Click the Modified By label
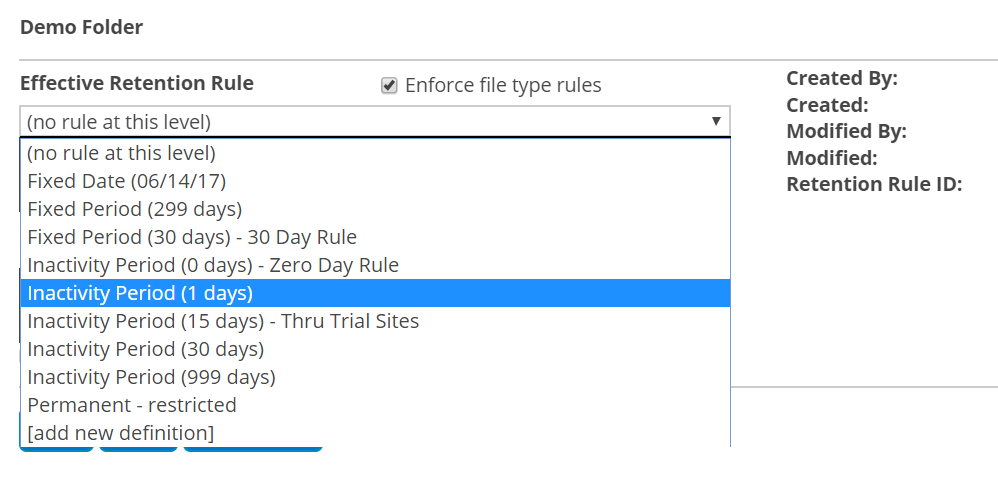The width and height of the screenshot is (998, 486). [x=846, y=131]
